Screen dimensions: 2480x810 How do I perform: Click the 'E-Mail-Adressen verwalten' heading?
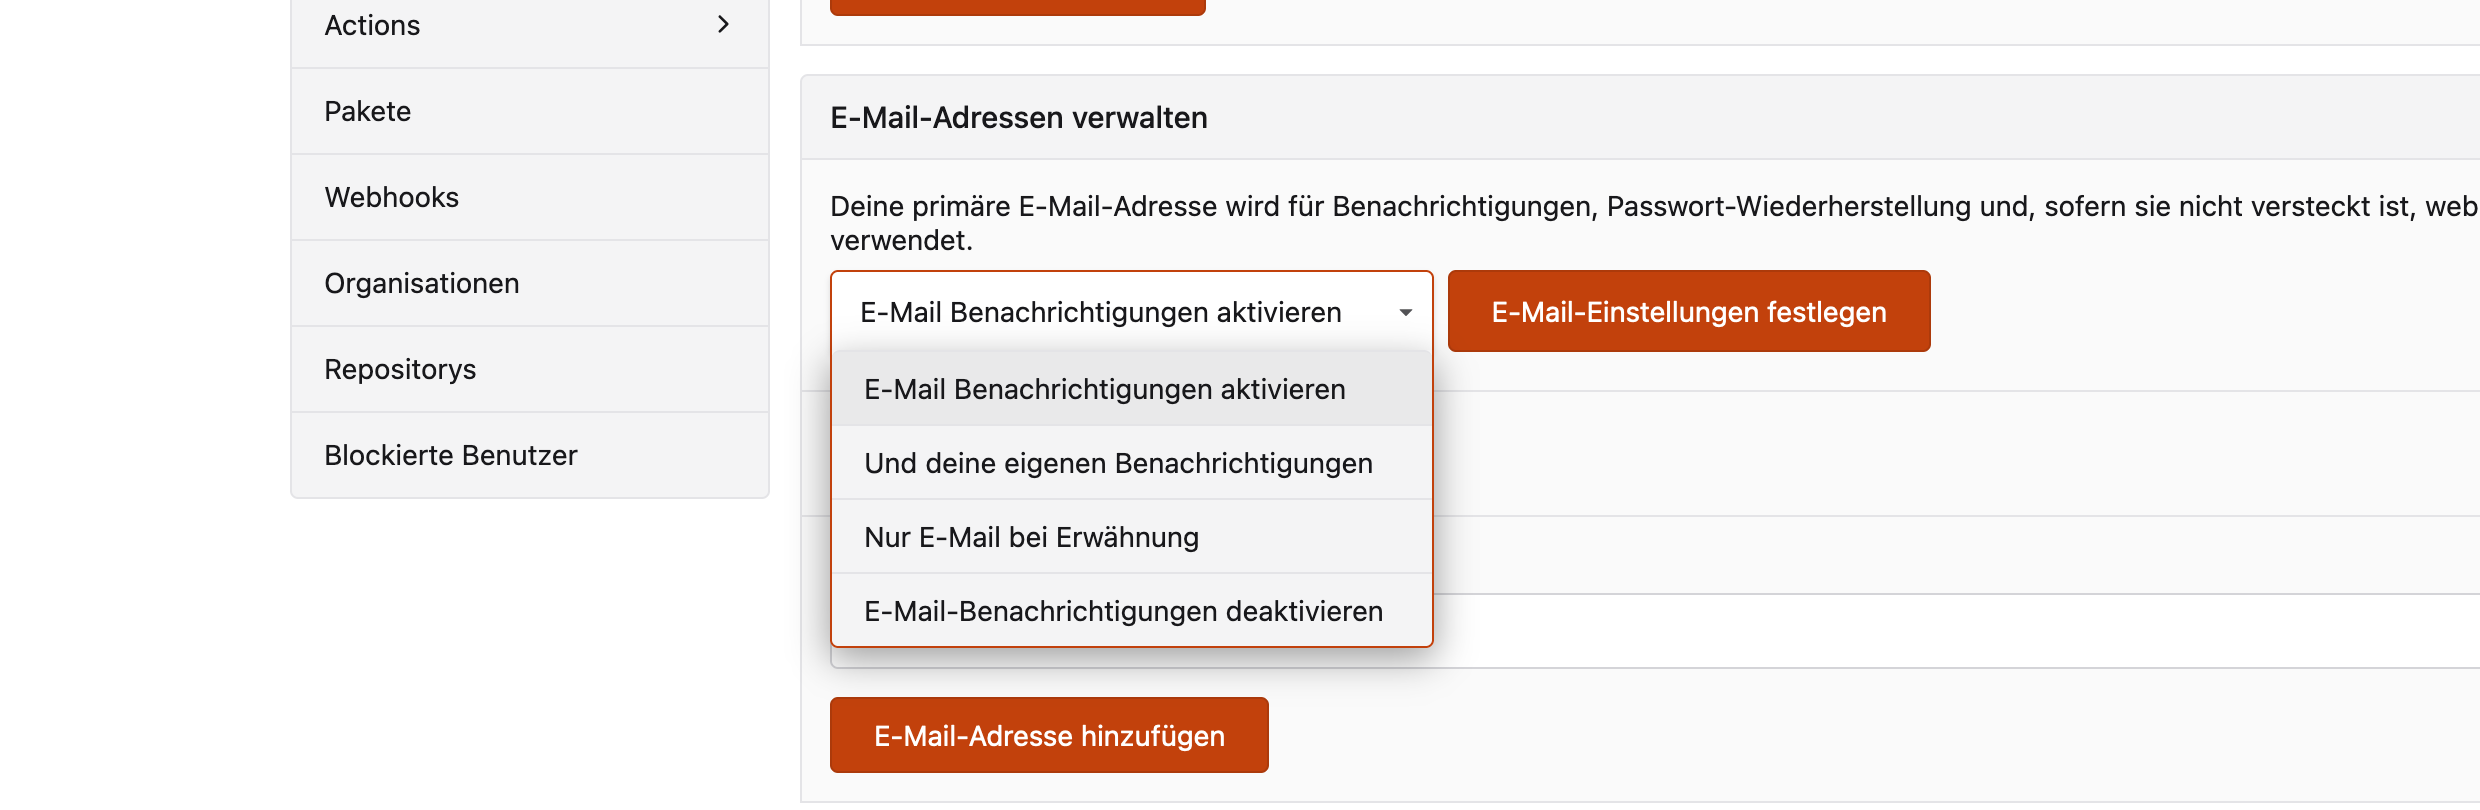[1019, 118]
